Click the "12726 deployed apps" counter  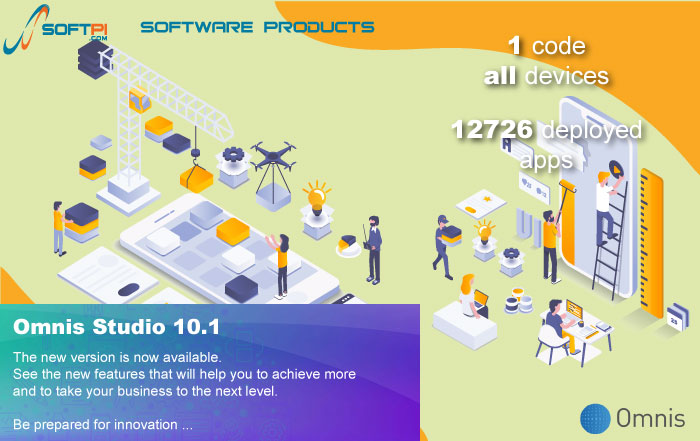point(546,144)
